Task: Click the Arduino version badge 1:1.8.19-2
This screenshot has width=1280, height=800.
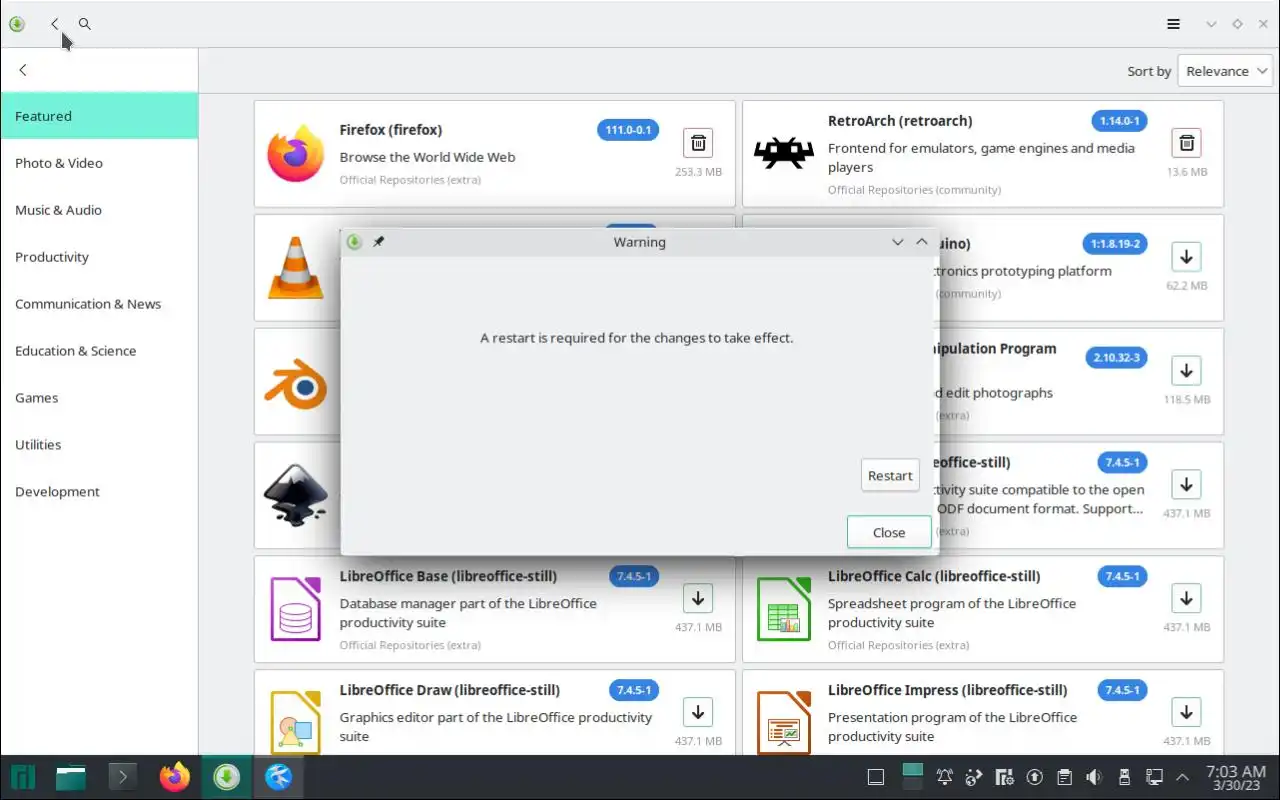Action: coord(1115,244)
